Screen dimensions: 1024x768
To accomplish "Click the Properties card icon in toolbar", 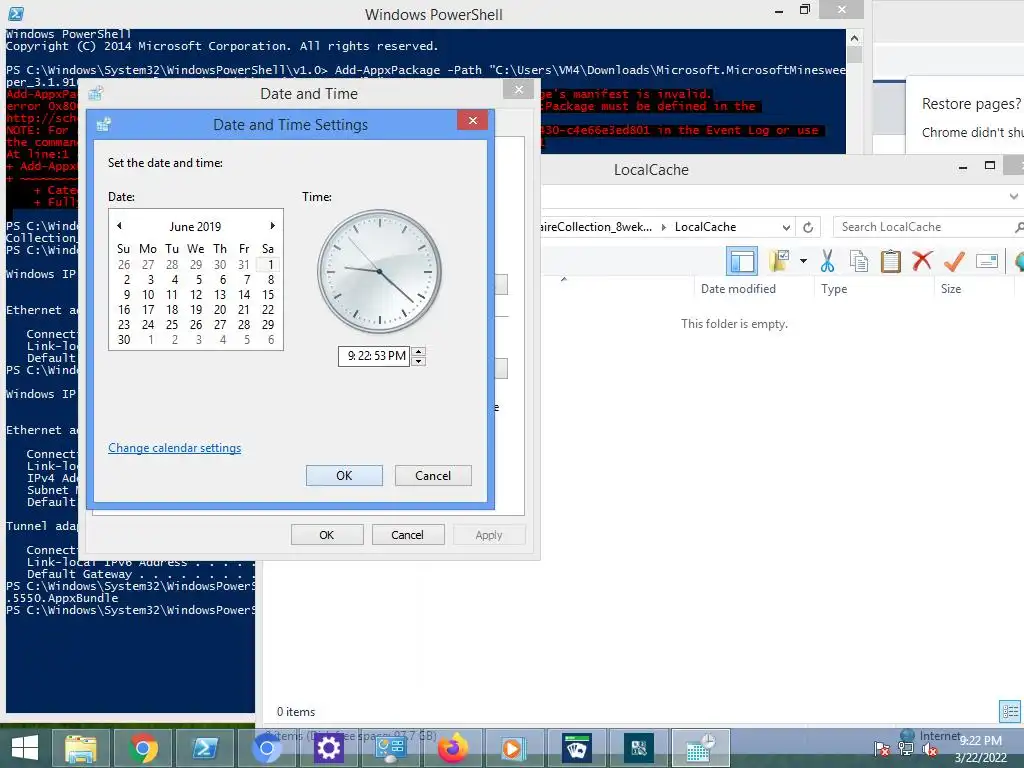I will pos(987,261).
